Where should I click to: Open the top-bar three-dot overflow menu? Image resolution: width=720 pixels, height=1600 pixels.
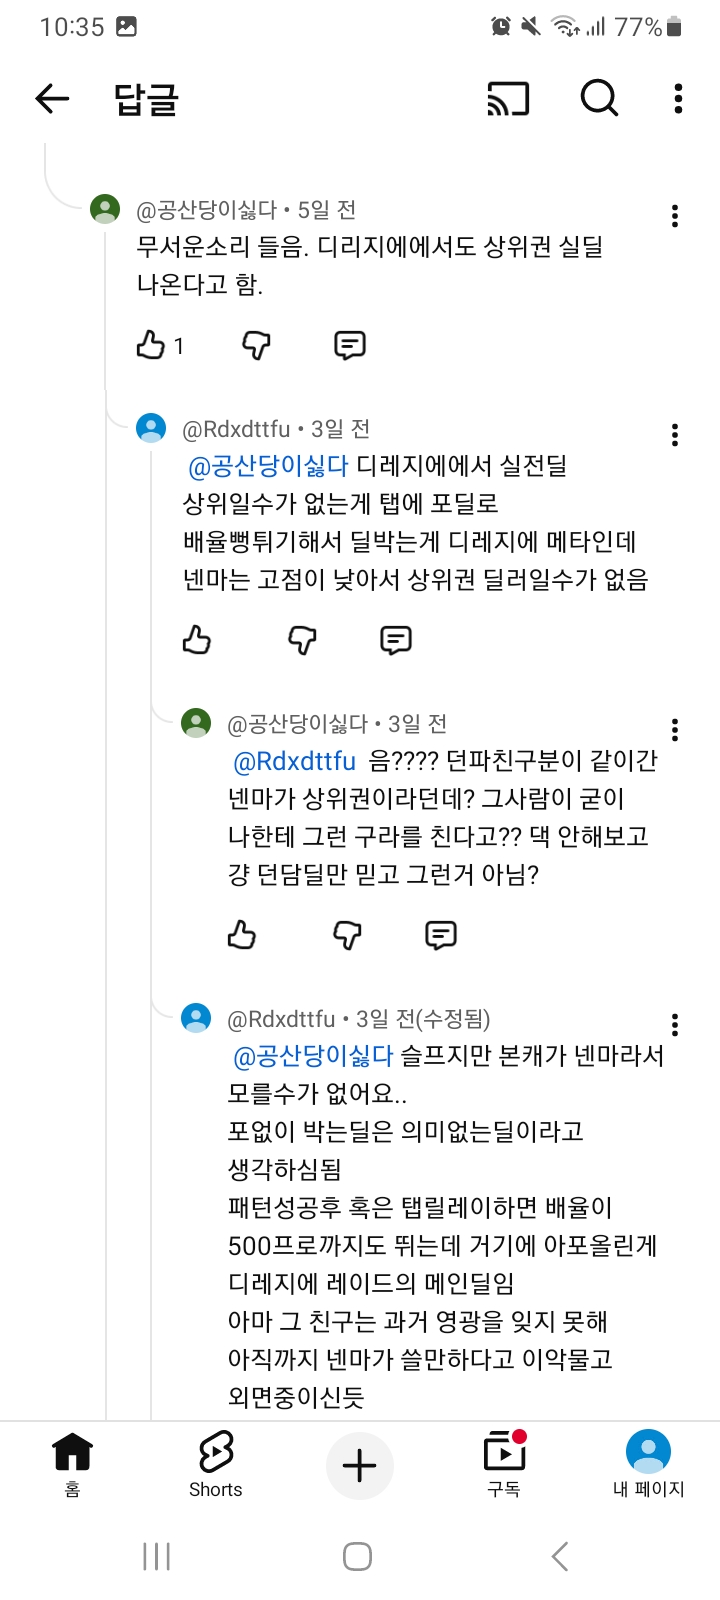tap(678, 98)
